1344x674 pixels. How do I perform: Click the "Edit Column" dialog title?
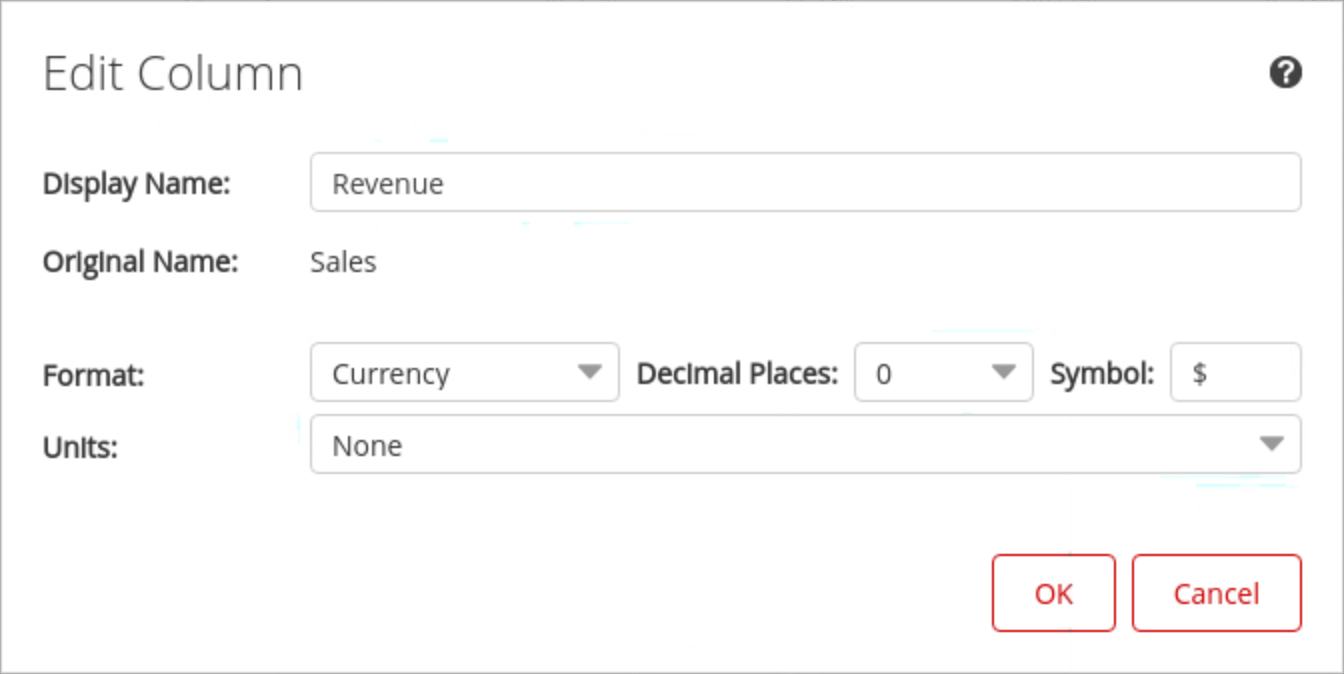coord(172,74)
